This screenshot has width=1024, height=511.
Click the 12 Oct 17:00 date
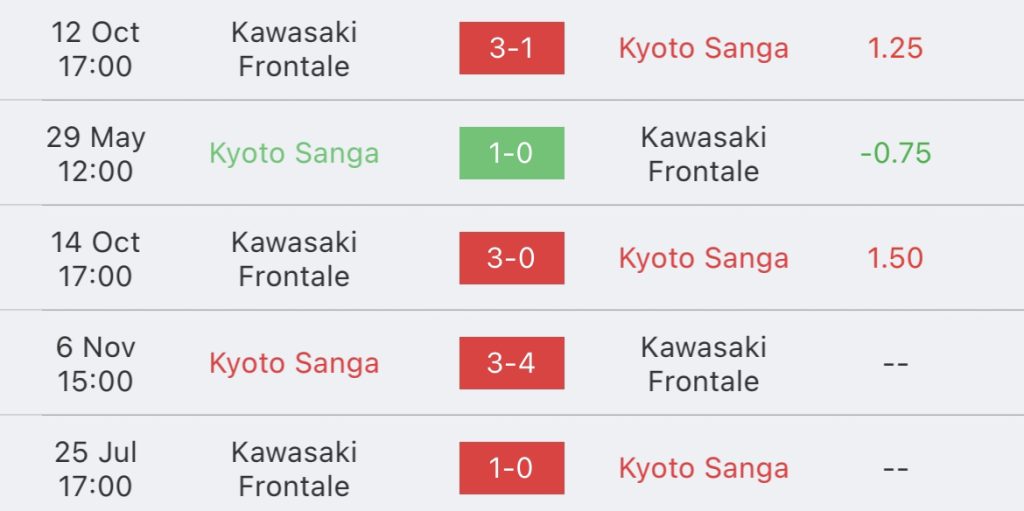pos(95,49)
